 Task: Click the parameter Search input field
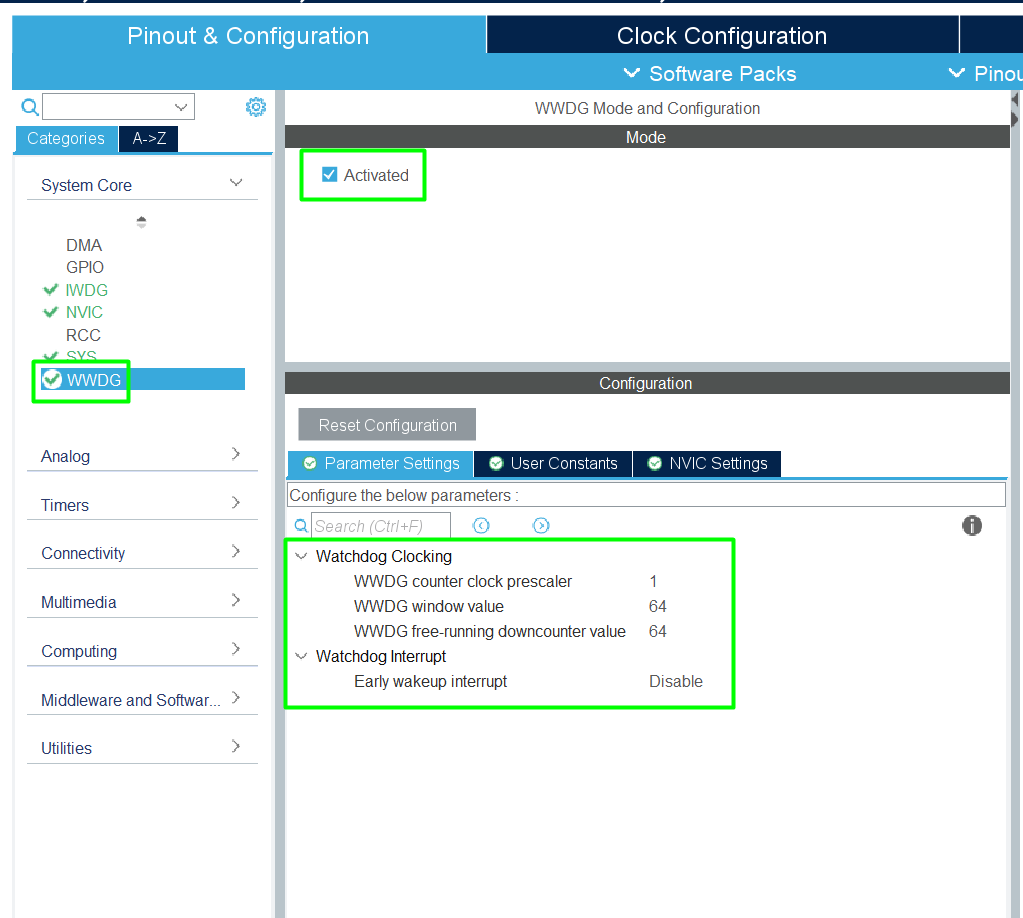click(380, 526)
